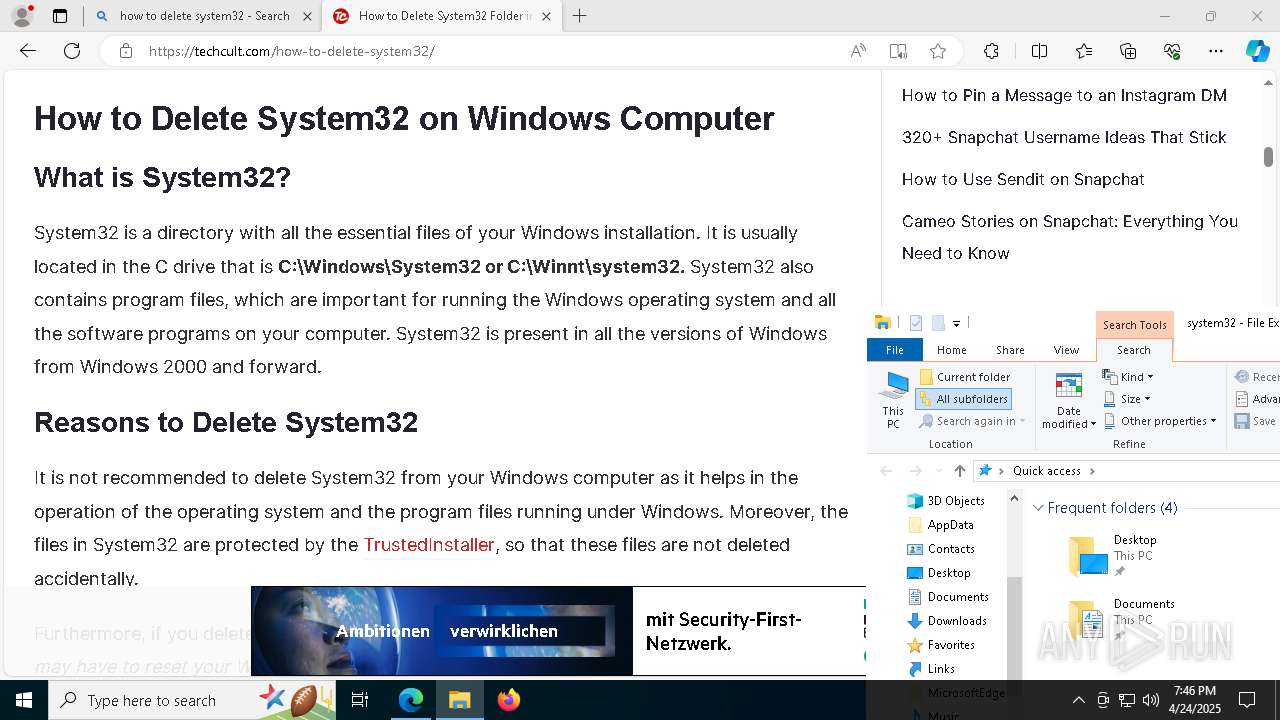Refresh the techcult page

coord(72,51)
